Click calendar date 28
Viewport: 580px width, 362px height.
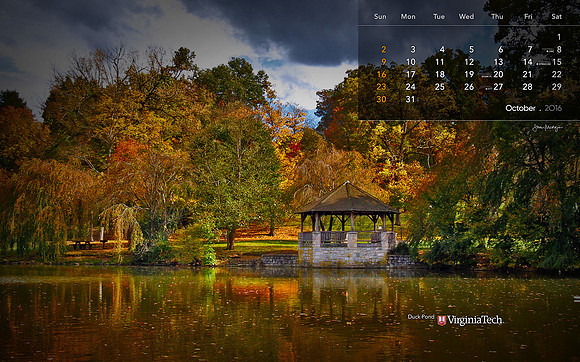click(x=527, y=87)
